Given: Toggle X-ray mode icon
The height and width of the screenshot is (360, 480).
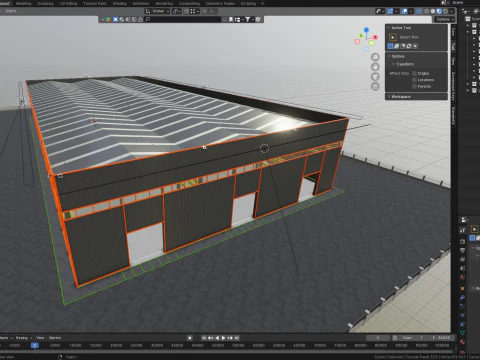Looking at the screenshot, I should coord(419,11).
